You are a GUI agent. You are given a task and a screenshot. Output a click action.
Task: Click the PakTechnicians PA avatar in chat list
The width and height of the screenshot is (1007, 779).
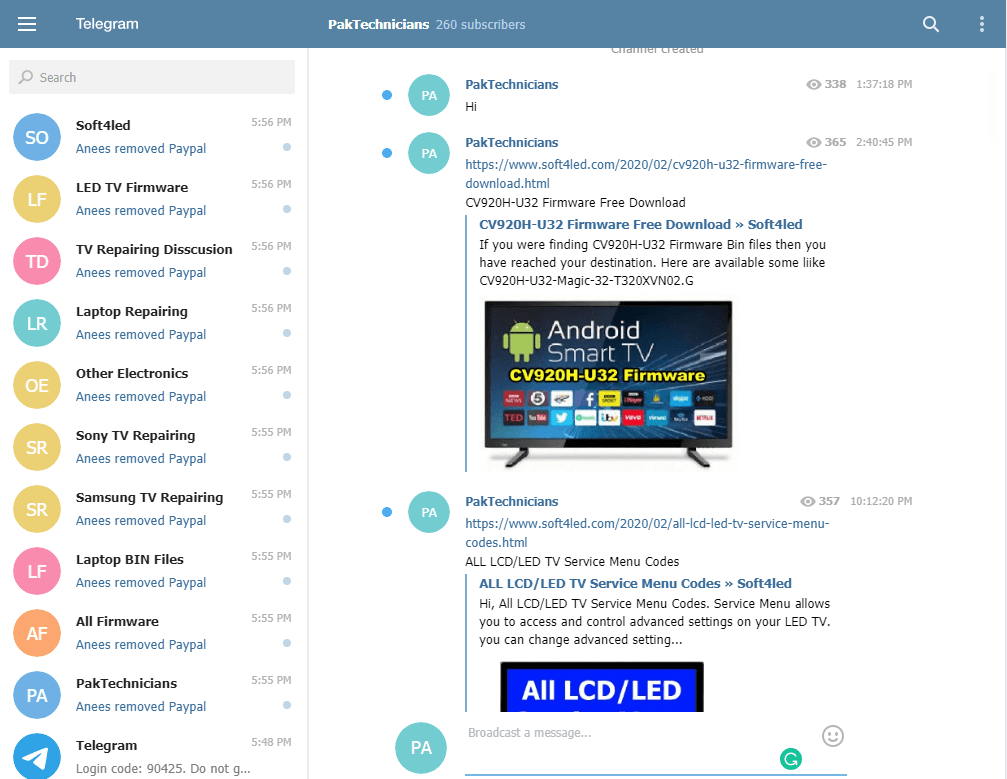(x=37, y=695)
